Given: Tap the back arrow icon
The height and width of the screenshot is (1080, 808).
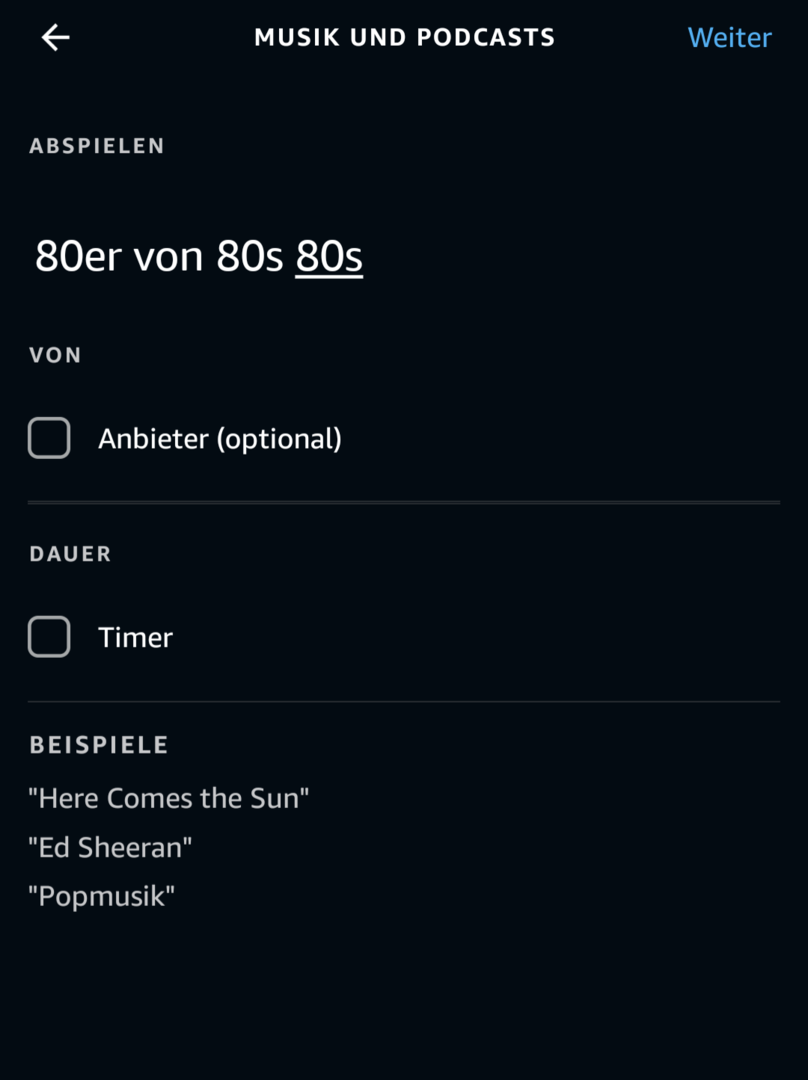Looking at the screenshot, I should tap(55, 38).
